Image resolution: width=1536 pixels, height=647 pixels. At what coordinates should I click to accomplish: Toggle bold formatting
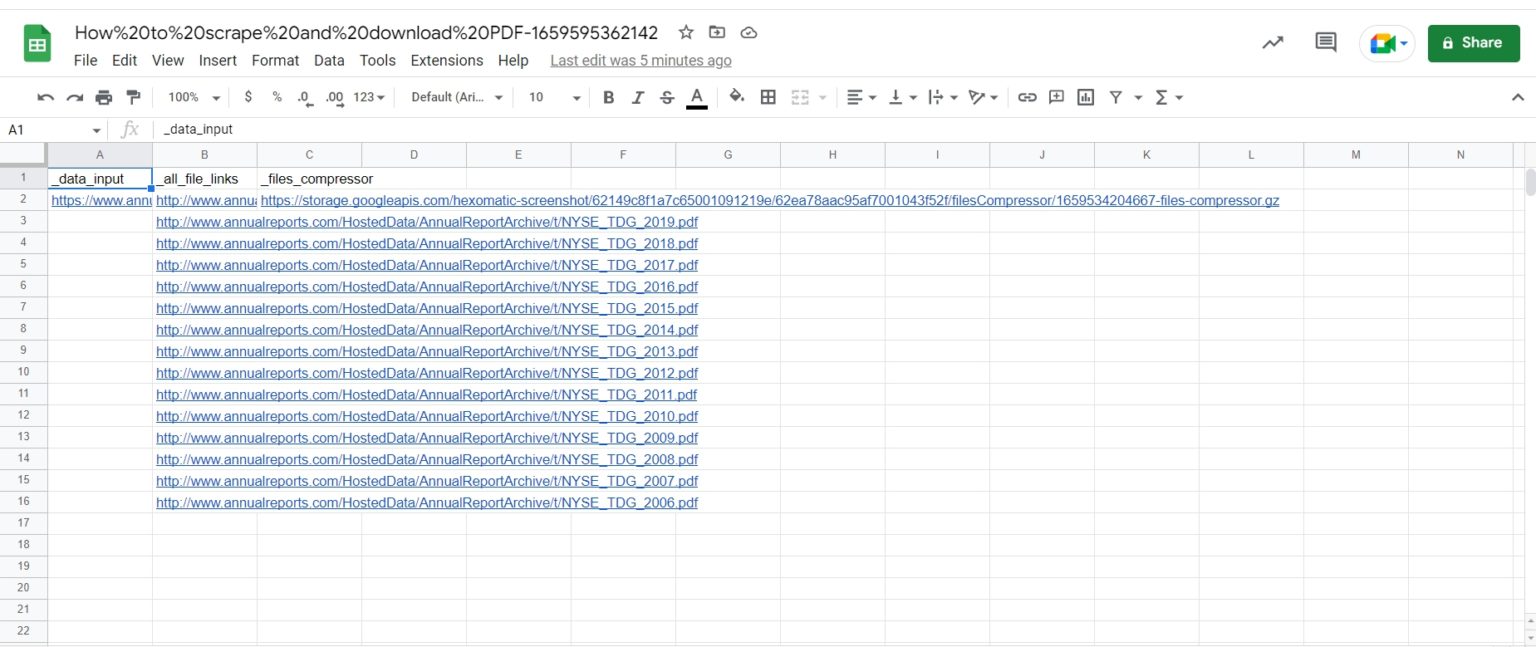coord(608,97)
